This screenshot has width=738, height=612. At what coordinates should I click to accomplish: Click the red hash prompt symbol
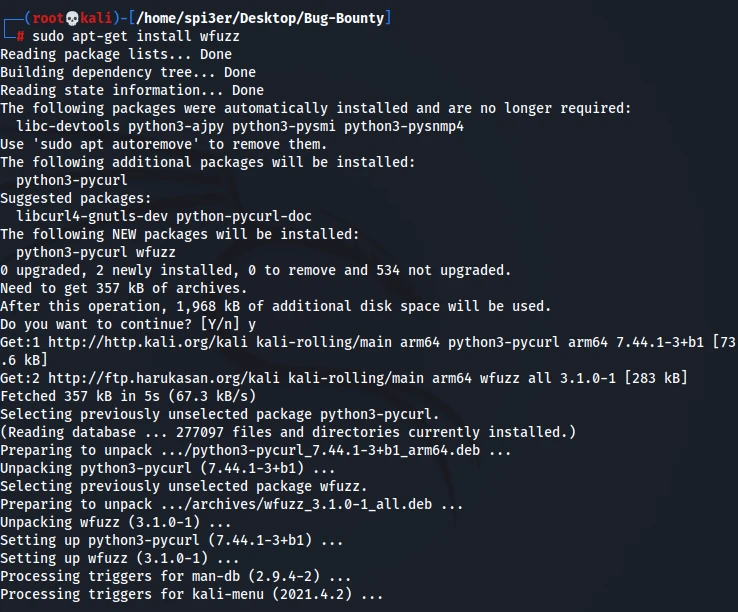pyautogui.click(x=21, y=36)
